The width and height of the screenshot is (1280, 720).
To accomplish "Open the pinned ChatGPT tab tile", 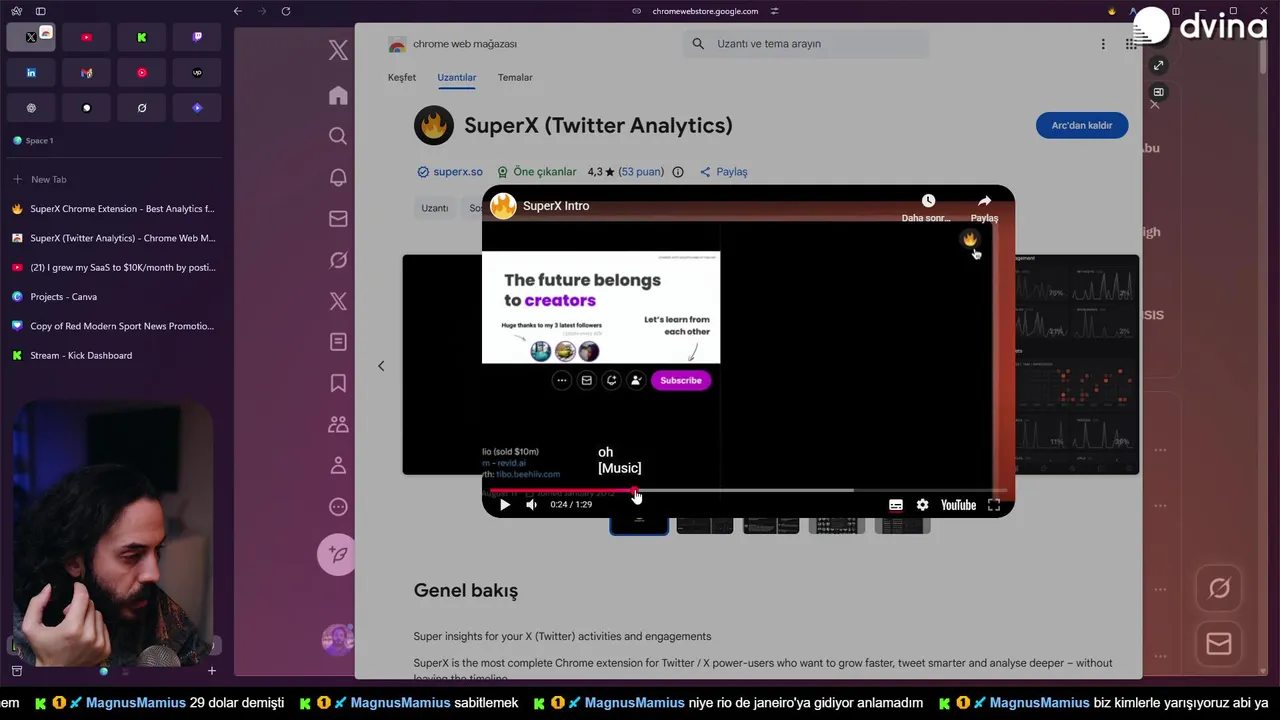I will click(x=31, y=108).
